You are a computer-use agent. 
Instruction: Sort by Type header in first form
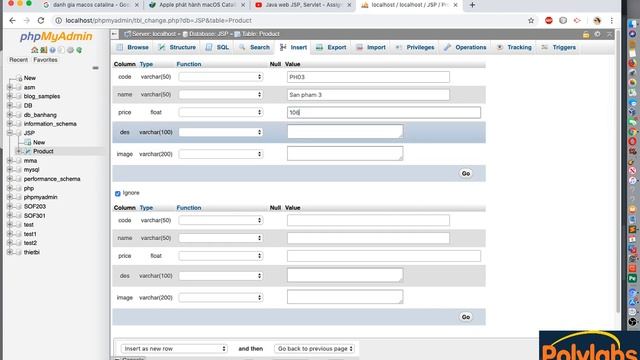tap(146, 64)
